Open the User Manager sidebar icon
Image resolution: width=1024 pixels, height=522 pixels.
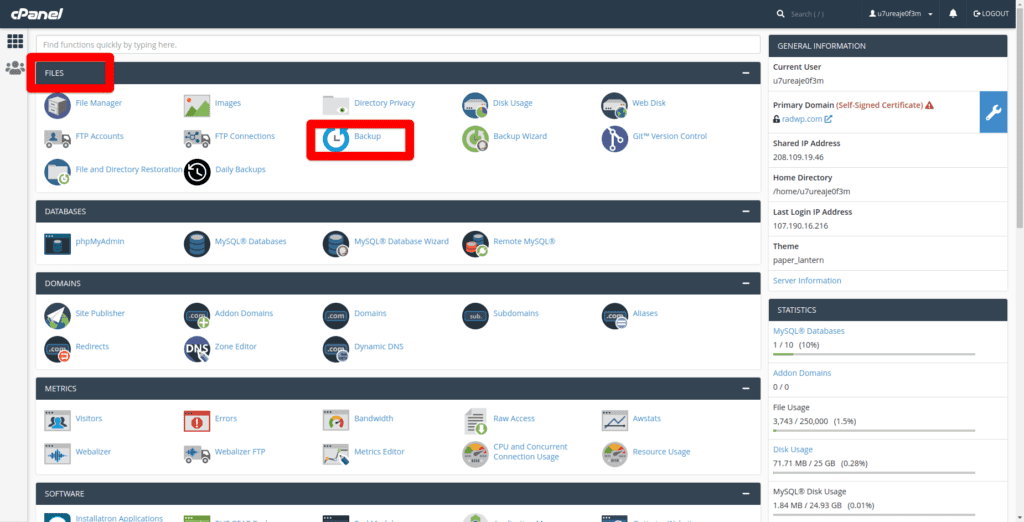point(15,68)
